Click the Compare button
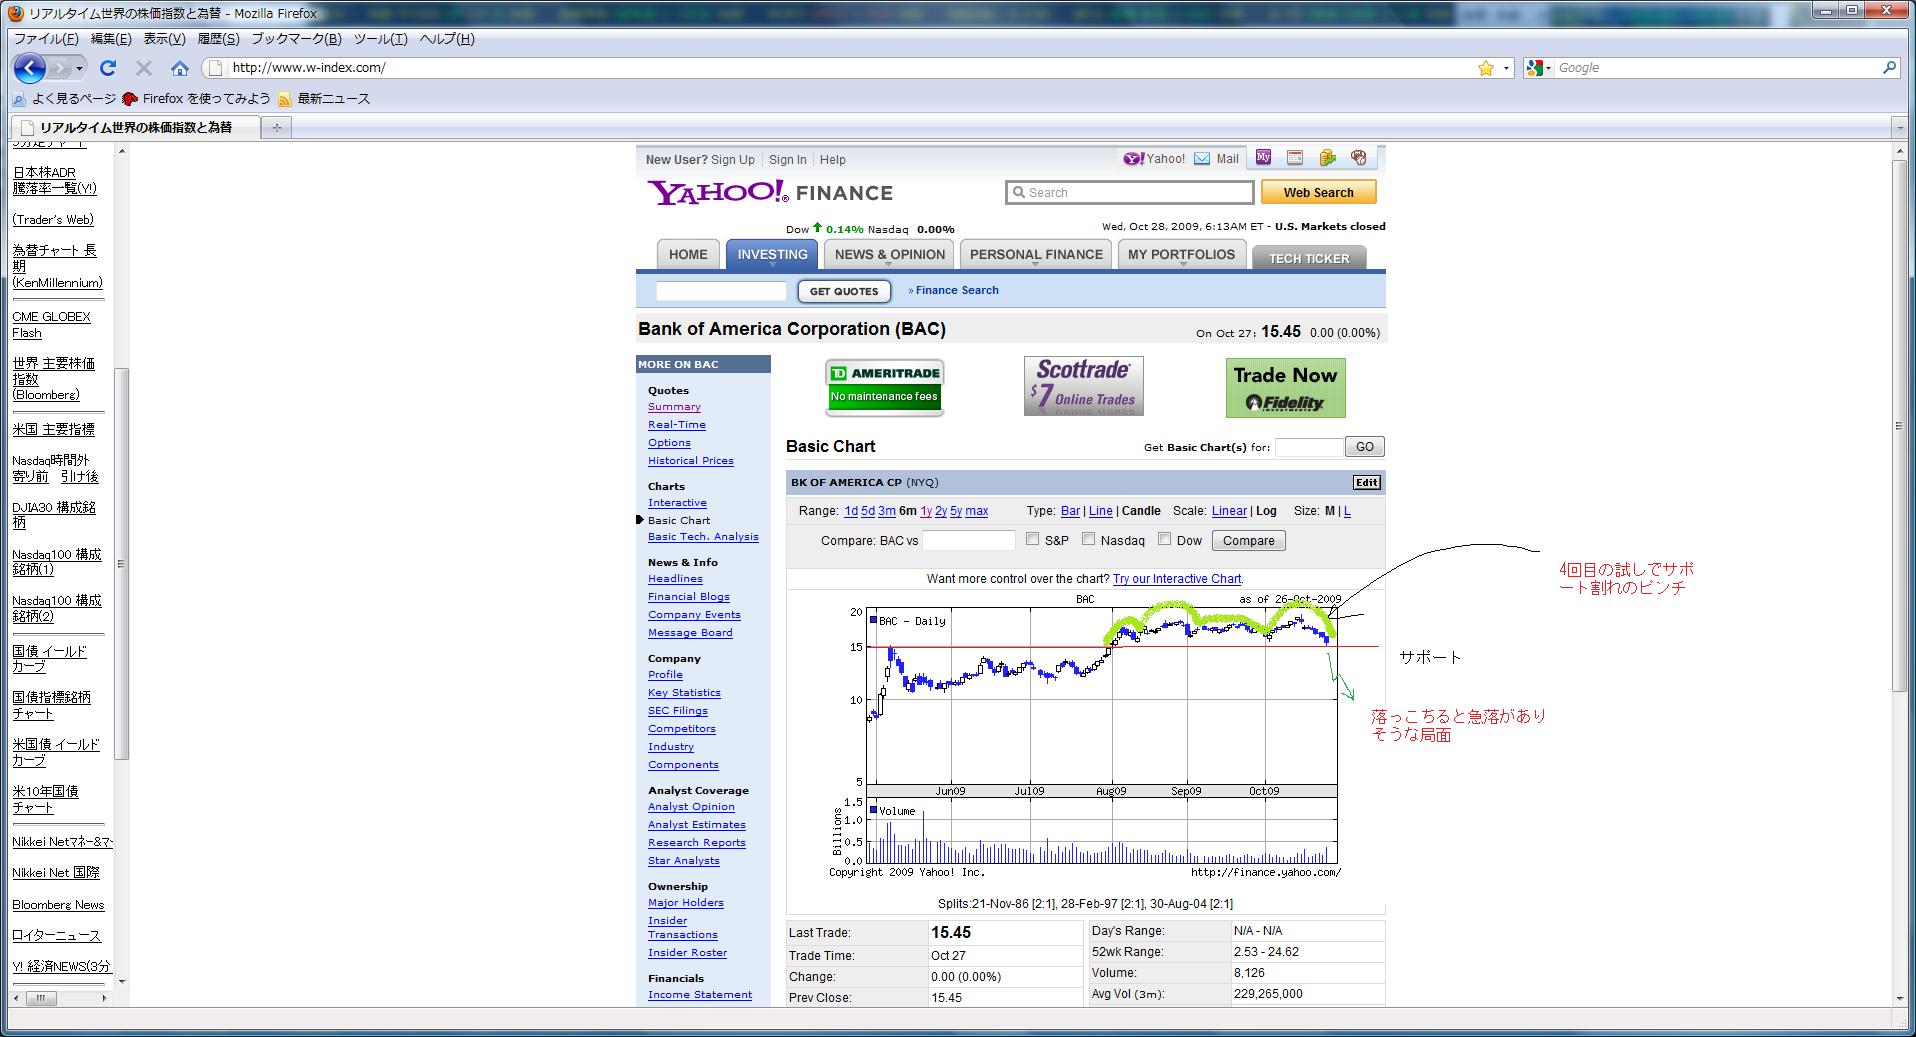The image size is (1916, 1037). click(x=1248, y=541)
